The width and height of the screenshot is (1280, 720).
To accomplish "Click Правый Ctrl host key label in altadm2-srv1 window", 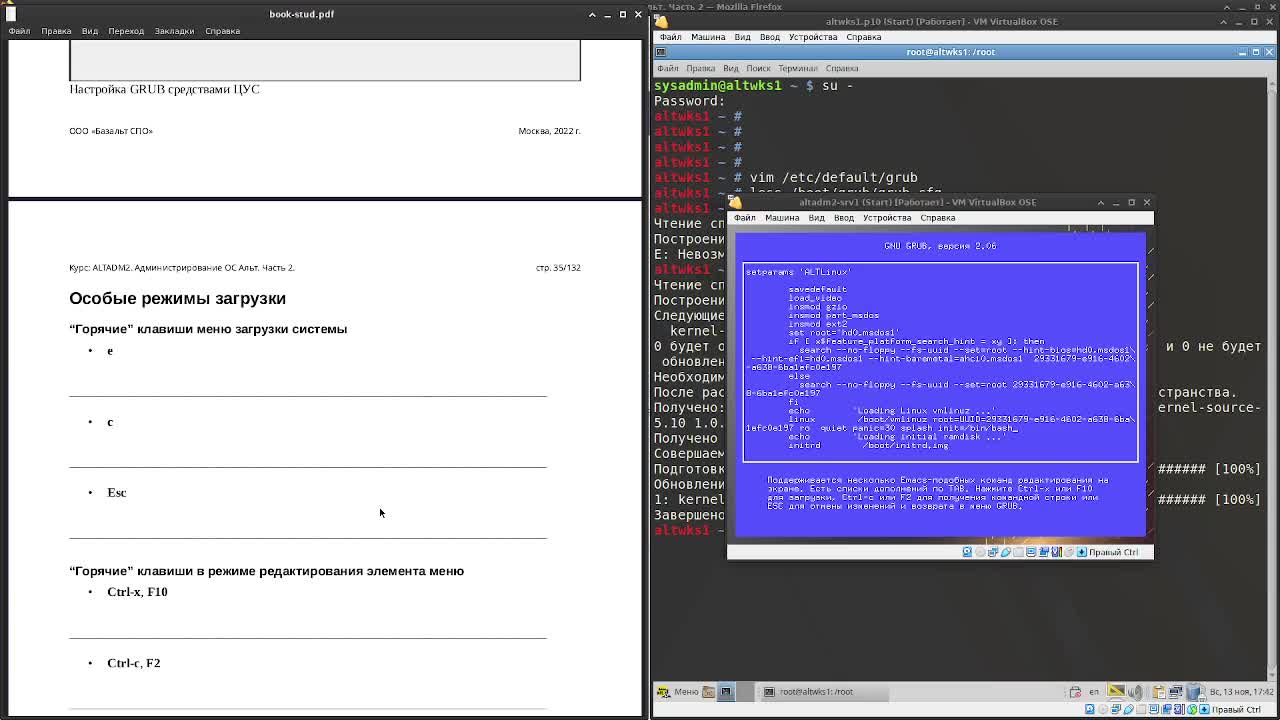I will (x=1113, y=552).
